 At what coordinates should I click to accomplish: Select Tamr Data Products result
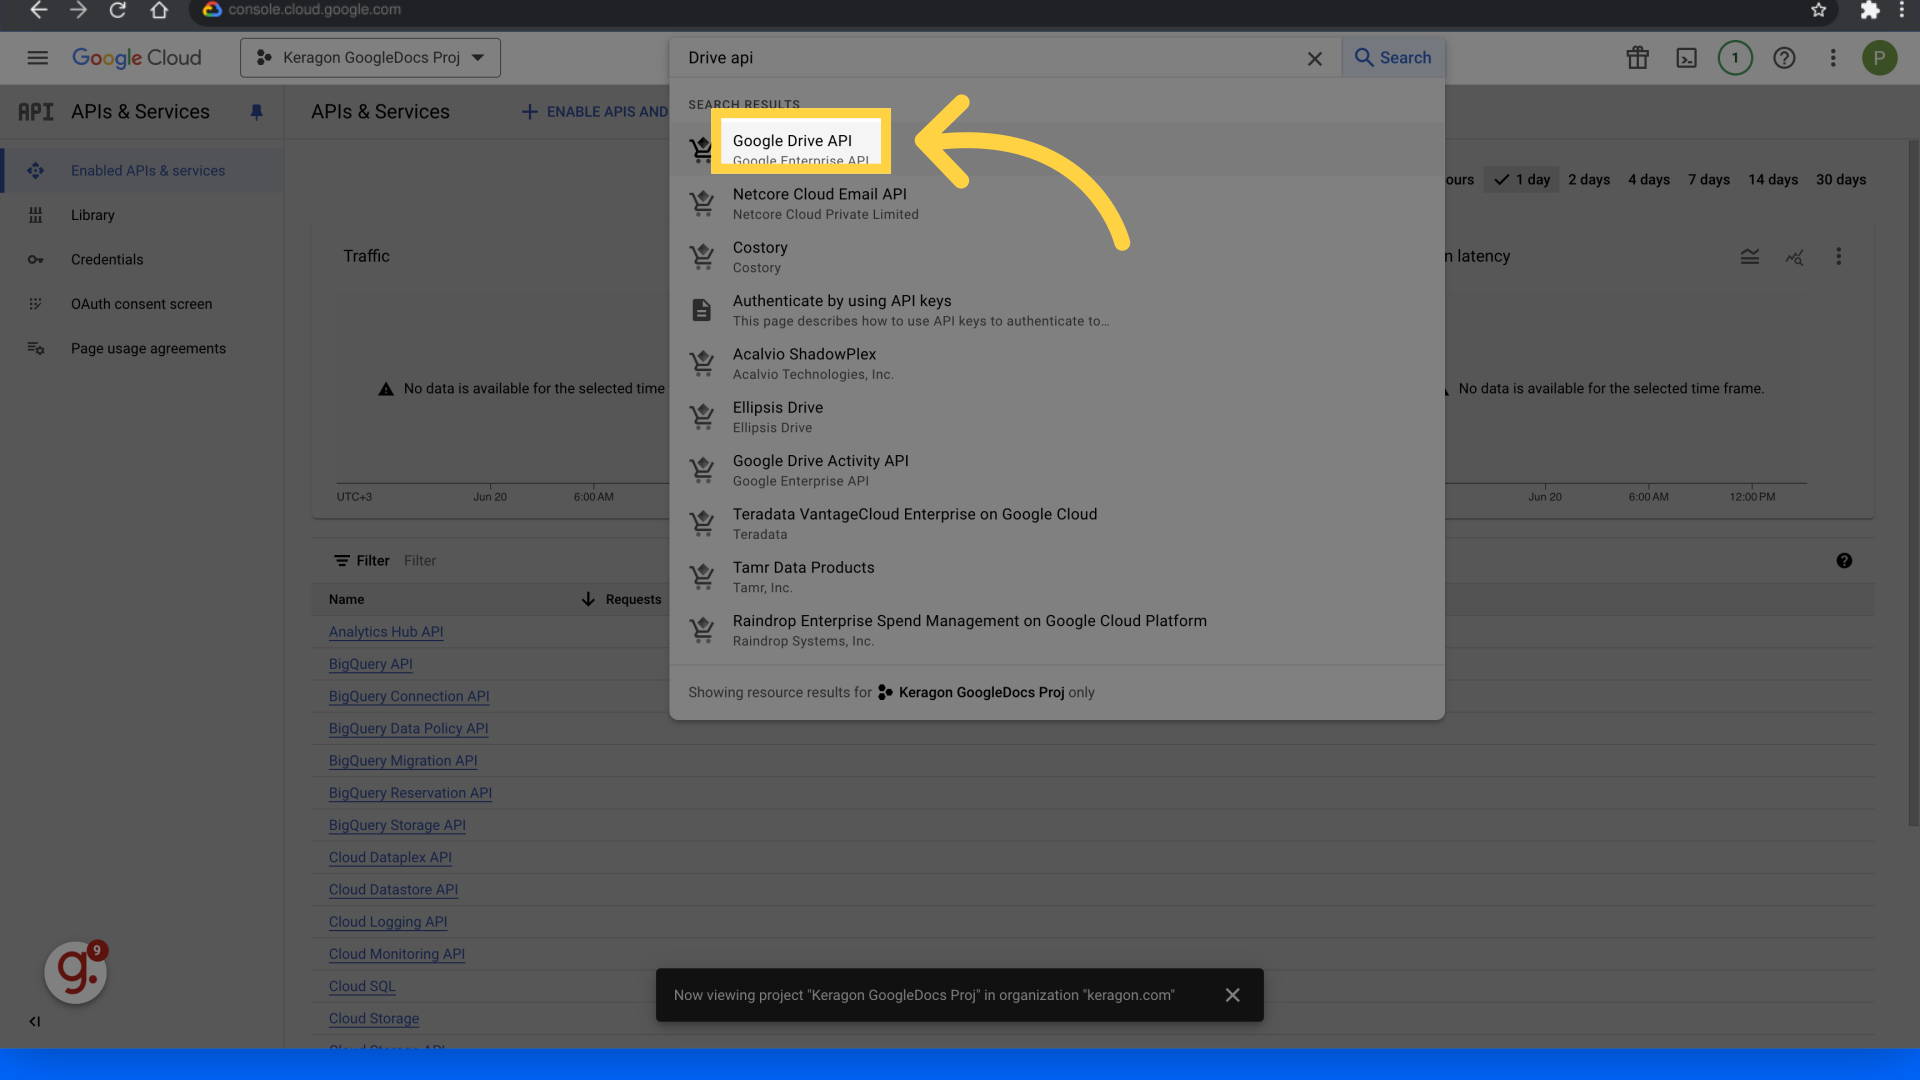tap(1056, 577)
